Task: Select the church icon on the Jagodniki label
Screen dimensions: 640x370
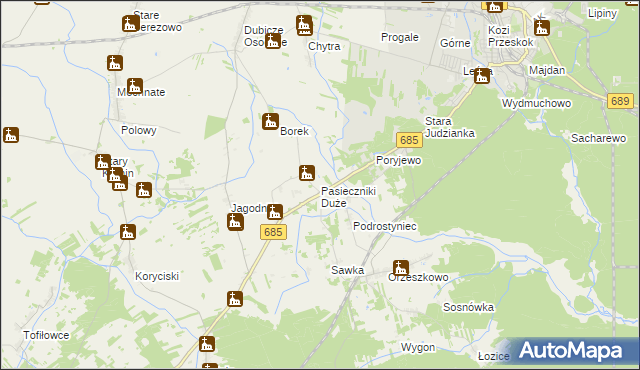Action: tap(275, 212)
